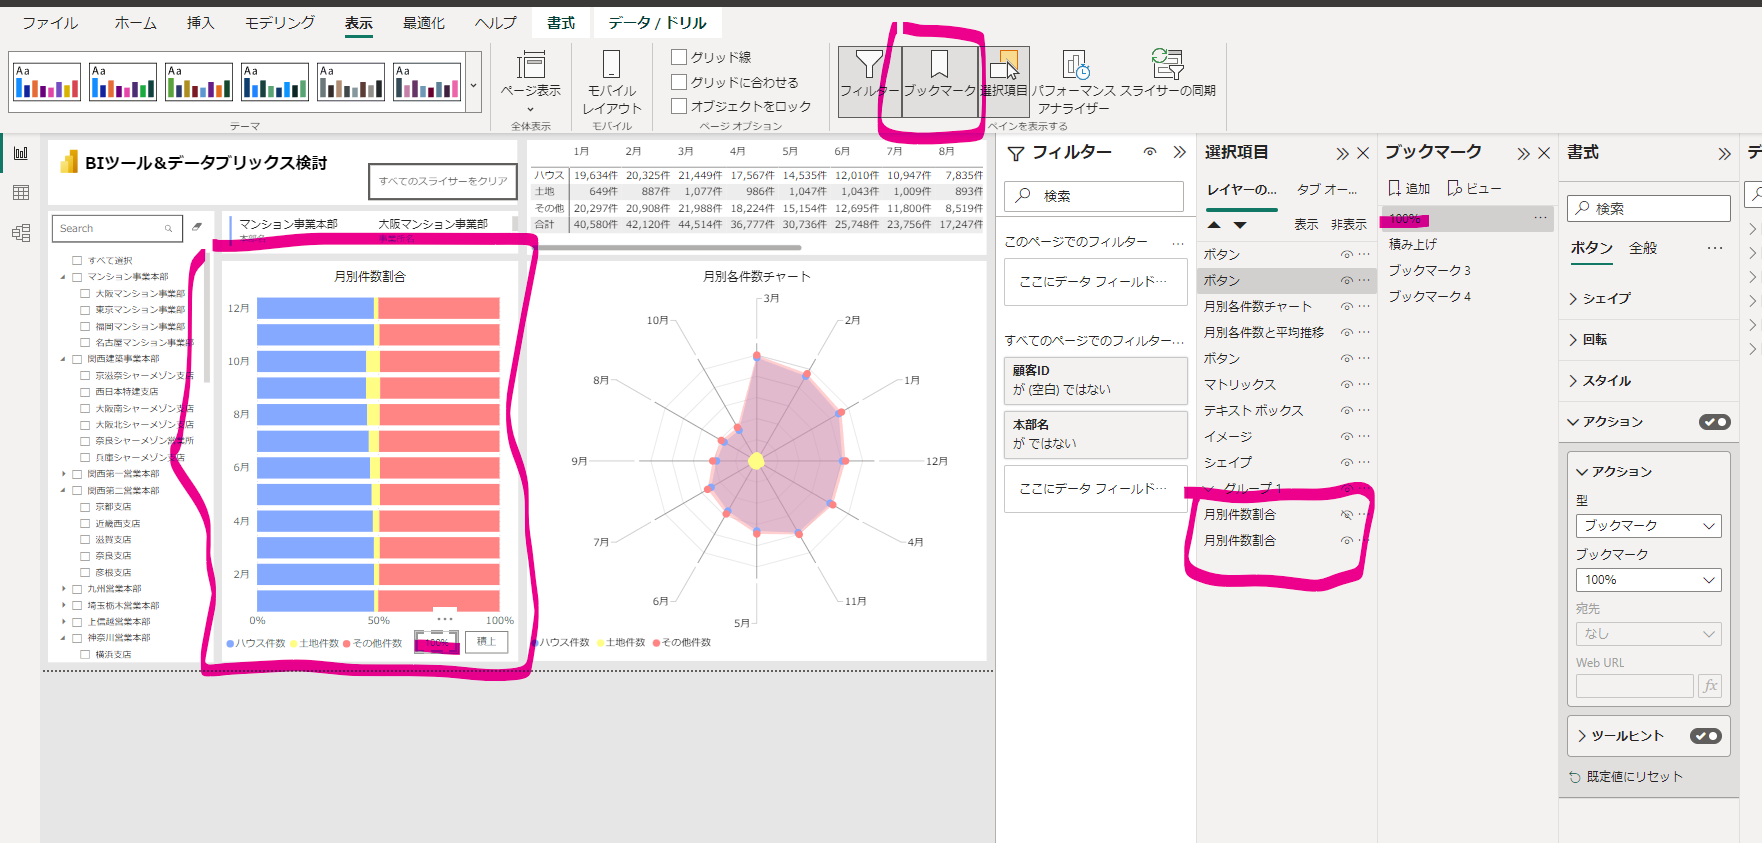Switch to Model view in sidebar

(x=20, y=233)
